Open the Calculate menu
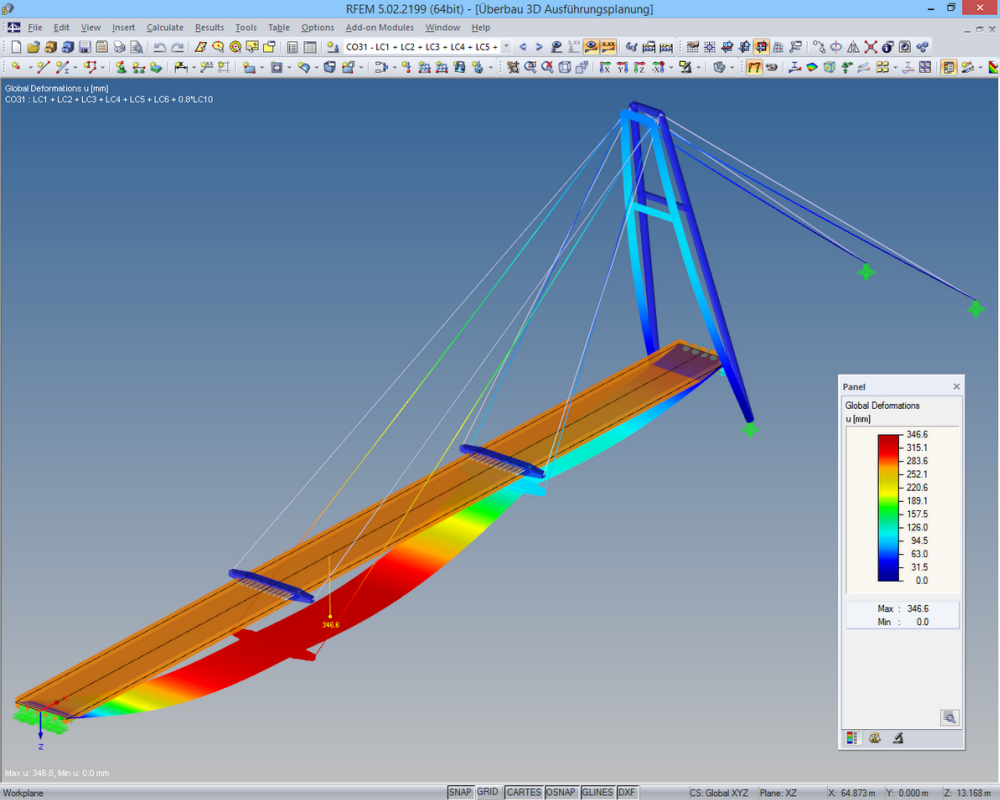 (x=164, y=27)
